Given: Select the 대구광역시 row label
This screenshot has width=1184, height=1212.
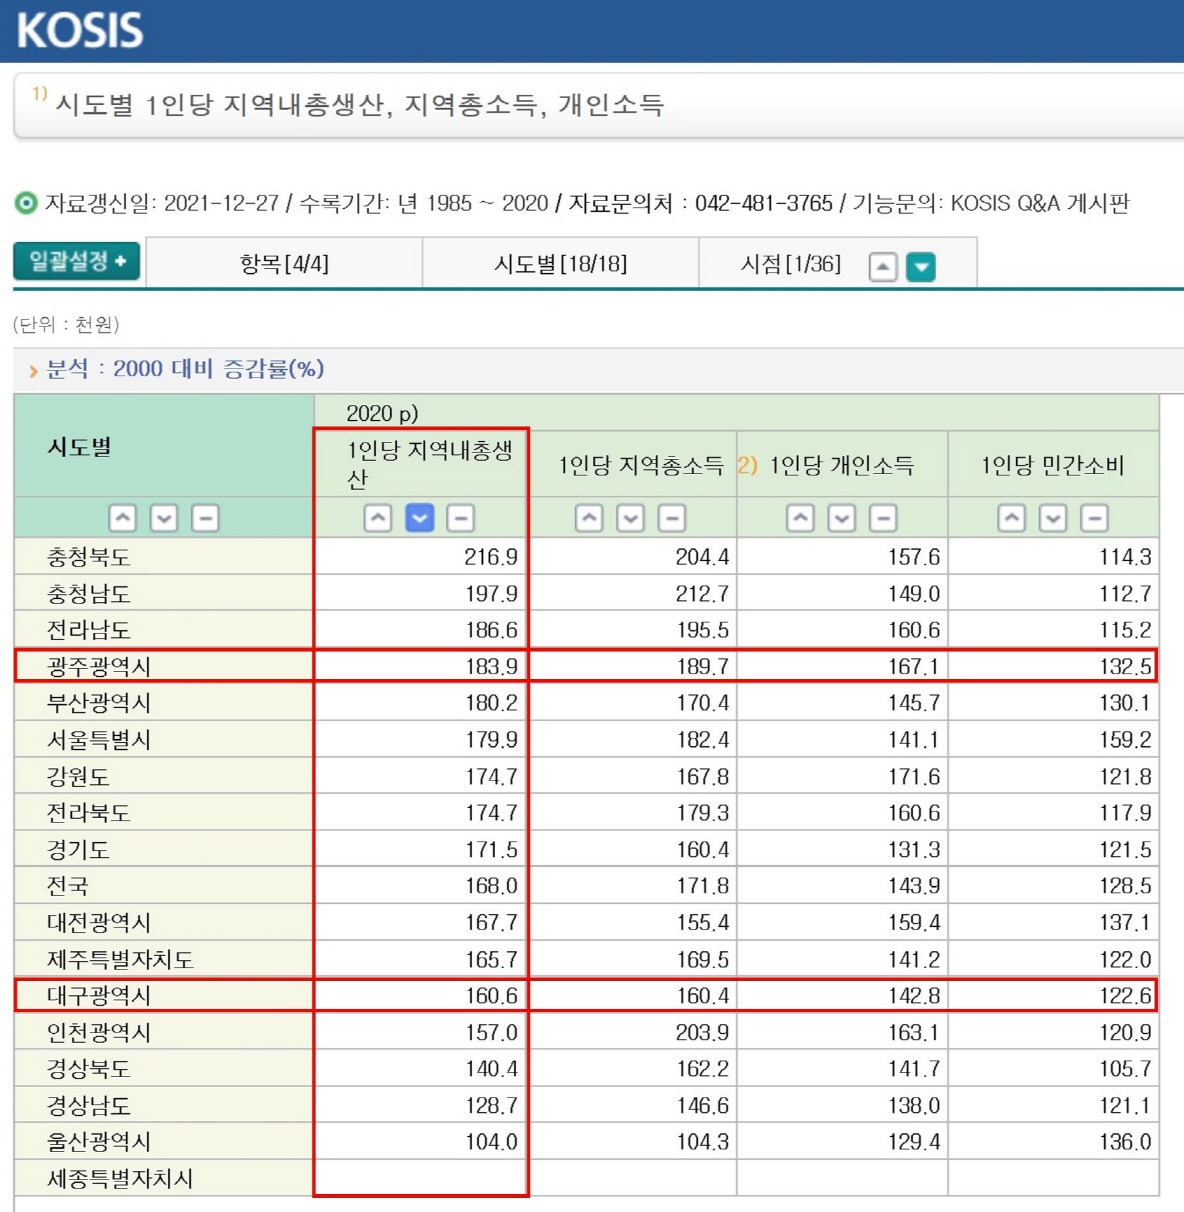Looking at the screenshot, I should (x=99, y=996).
